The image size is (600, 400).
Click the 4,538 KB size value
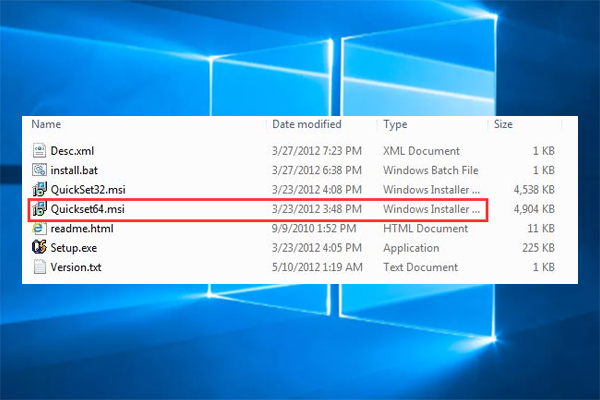534,189
